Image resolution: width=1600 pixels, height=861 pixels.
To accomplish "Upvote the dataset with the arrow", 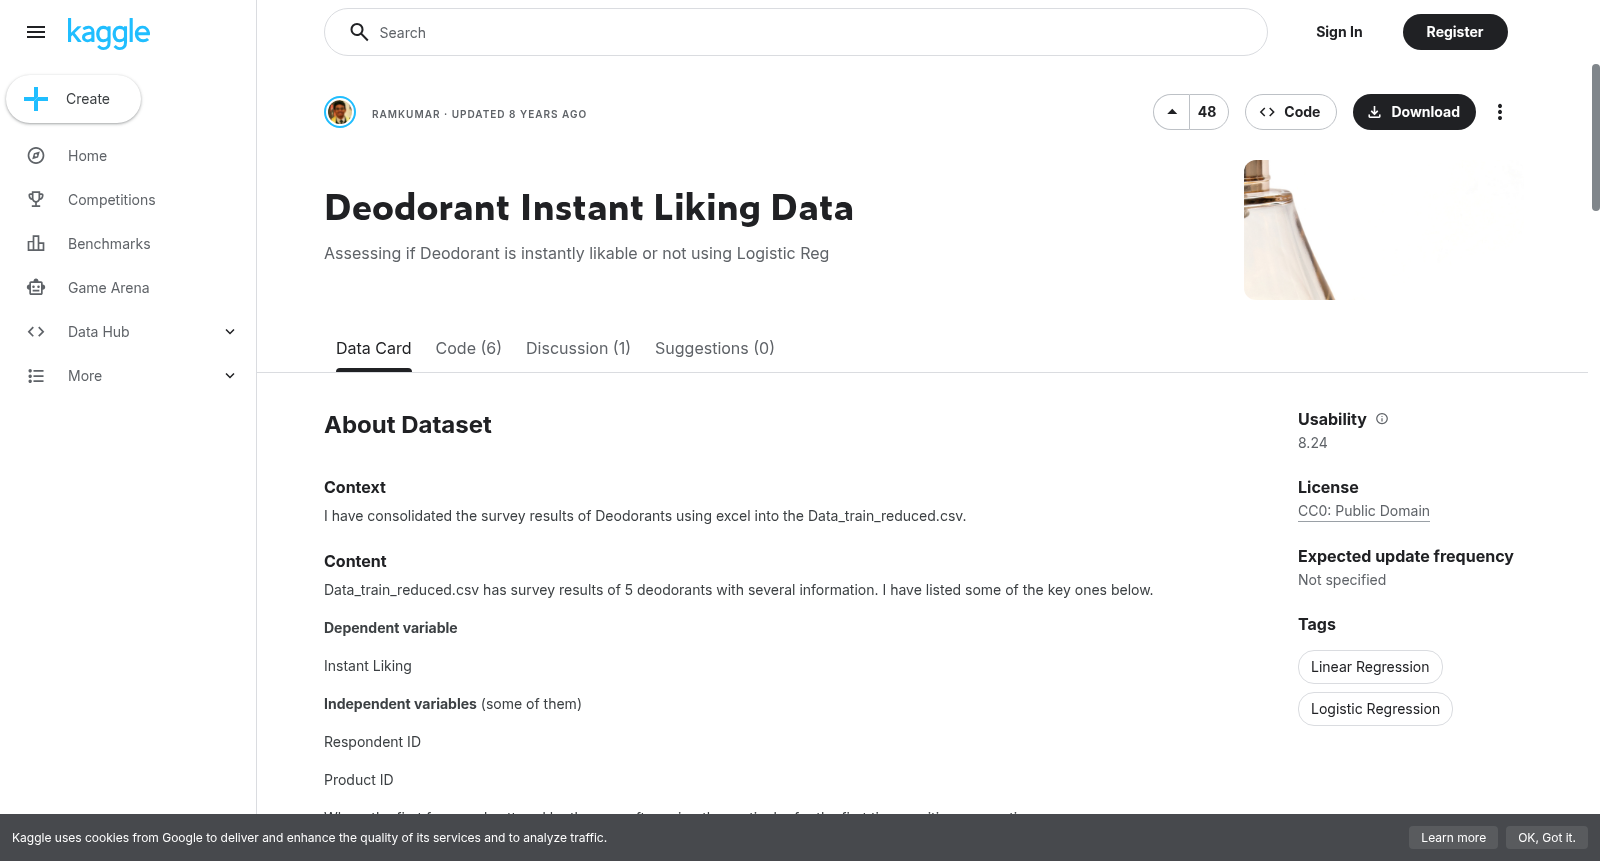I will click(1172, 112).
